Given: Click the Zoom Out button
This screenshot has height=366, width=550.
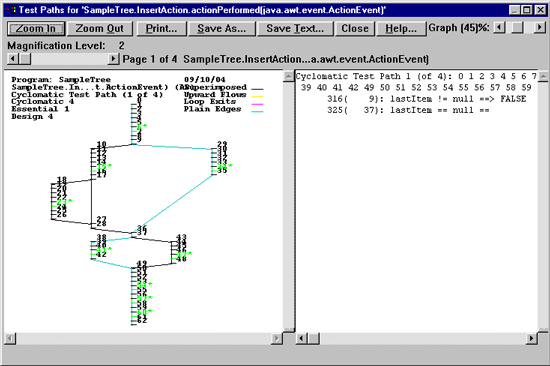Looking at the screenshot, I should [x=100, y=28].
